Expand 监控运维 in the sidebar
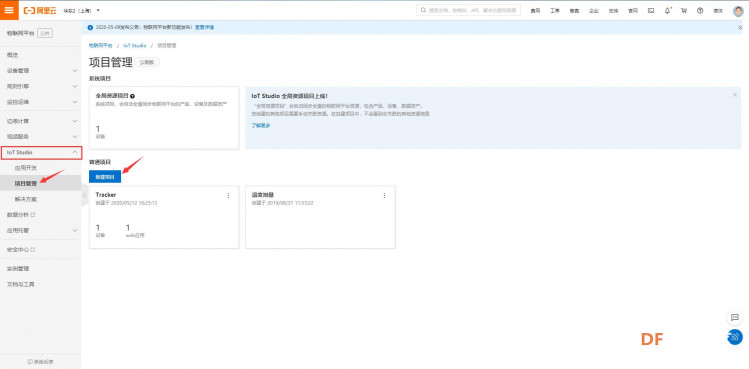749x369 pixels. click(x=41, y=102)
